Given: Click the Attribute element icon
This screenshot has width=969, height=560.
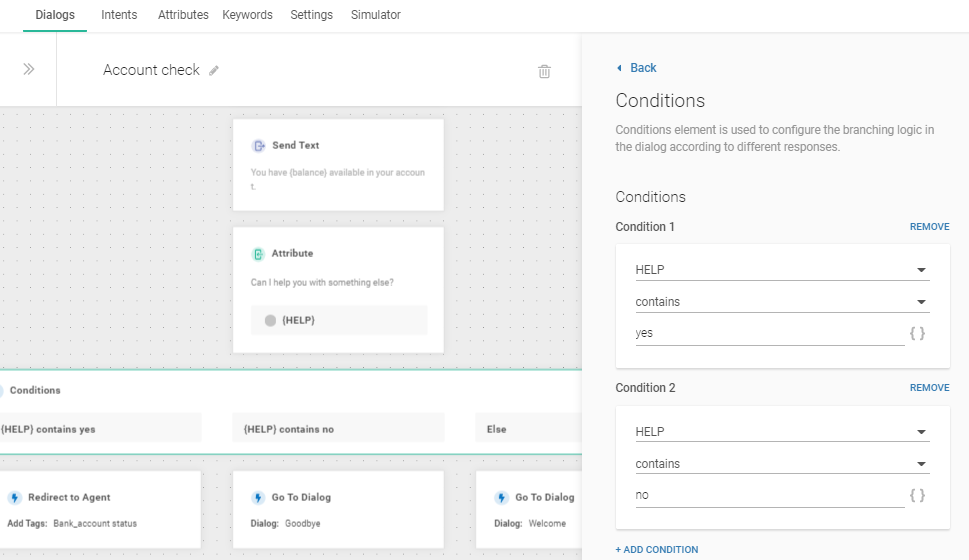Looking at the screenshot, I should (x=258, y=254).
